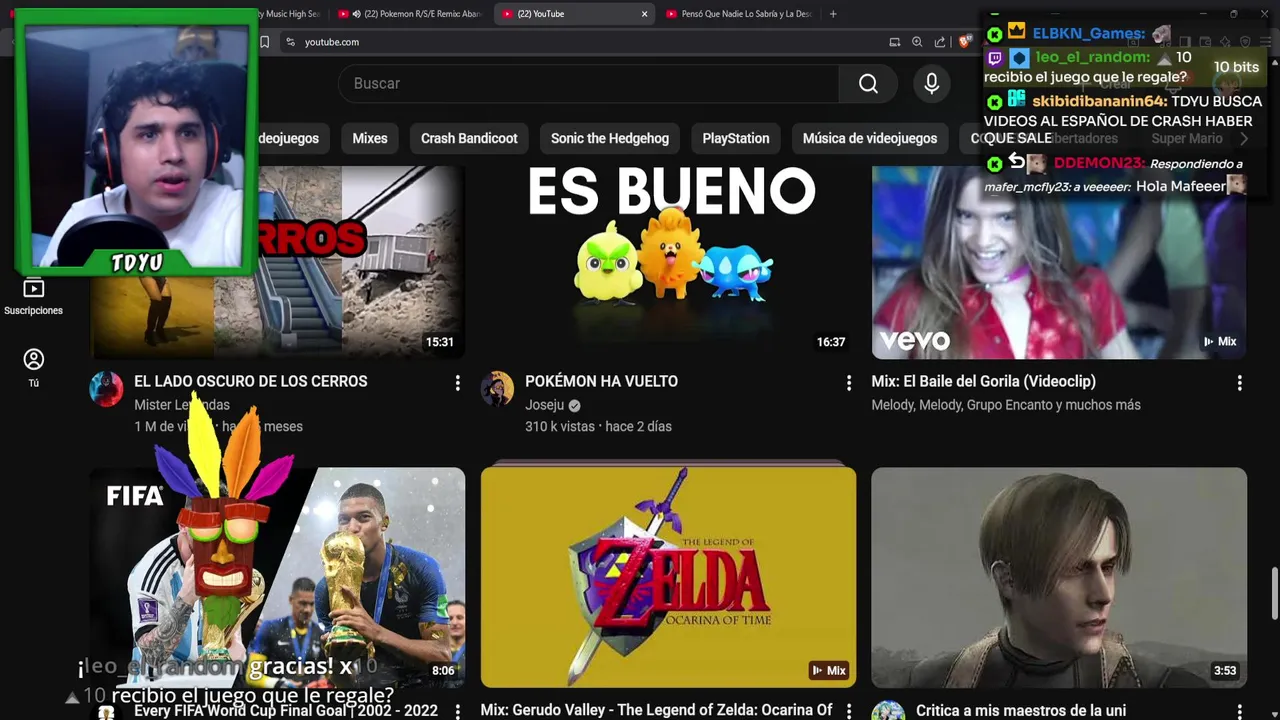Screen dimensions: 1280x720
Task: Open a new browser tab with plus
Action: tap(833, 14)
